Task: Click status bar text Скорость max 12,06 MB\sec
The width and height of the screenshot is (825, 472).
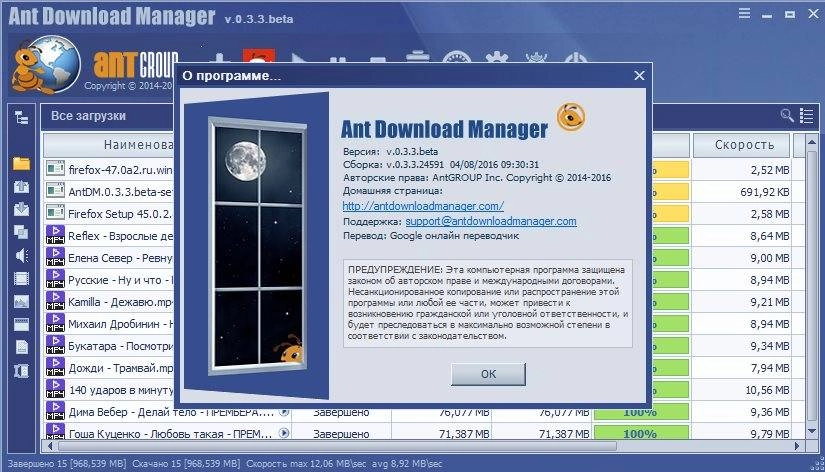Action: click(307, 464)
